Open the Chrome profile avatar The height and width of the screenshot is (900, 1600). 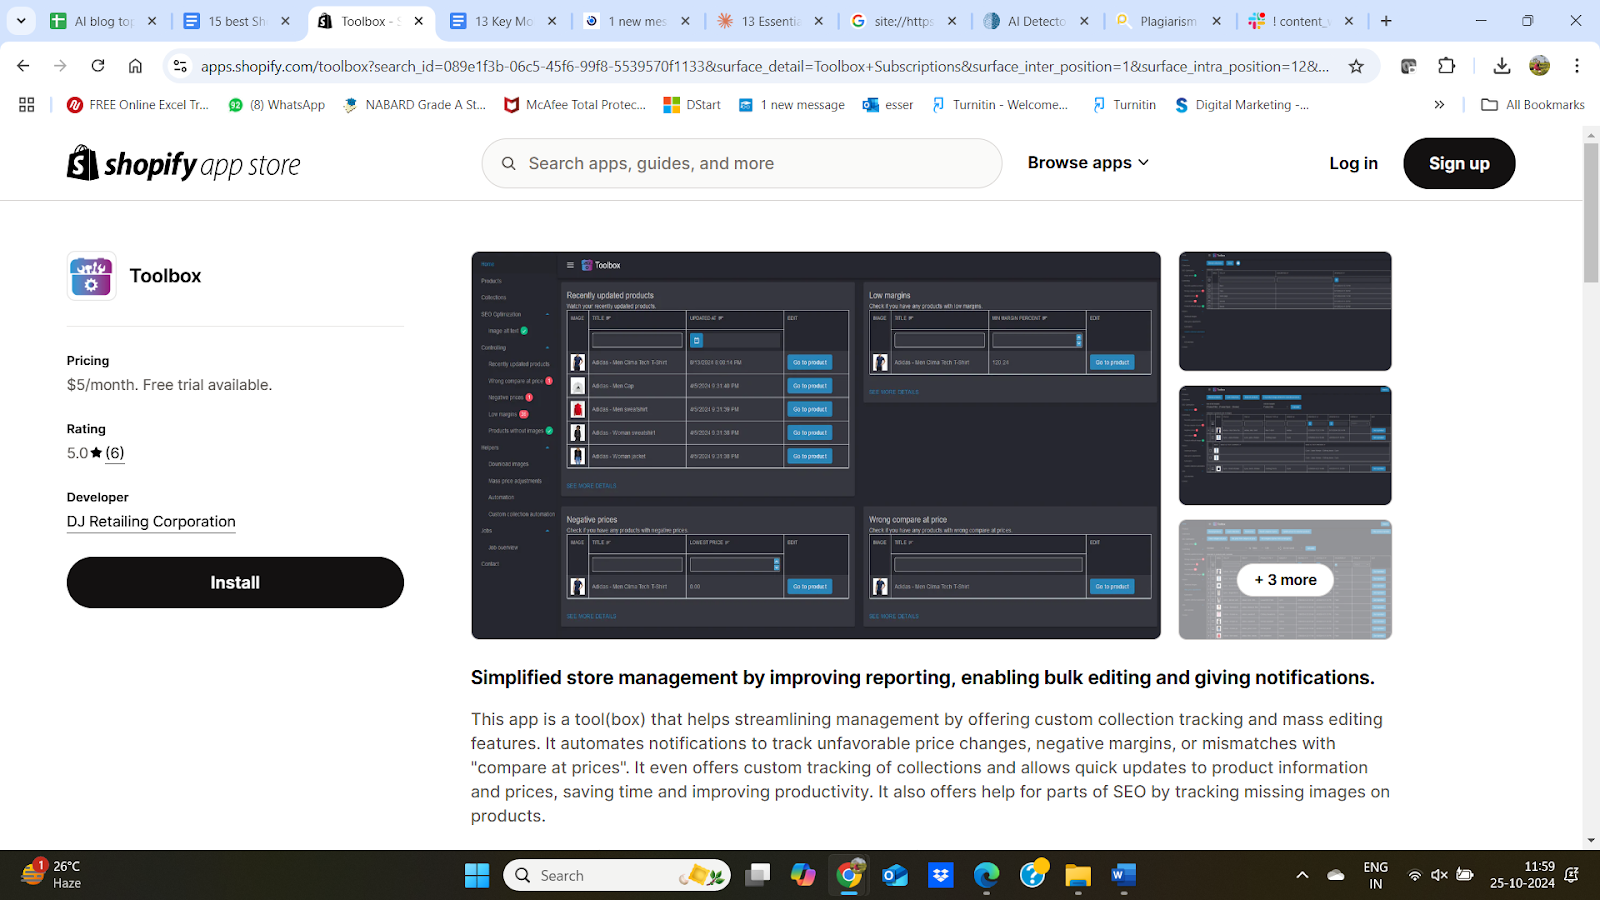pyautogui.click(x=1539, y=66)
